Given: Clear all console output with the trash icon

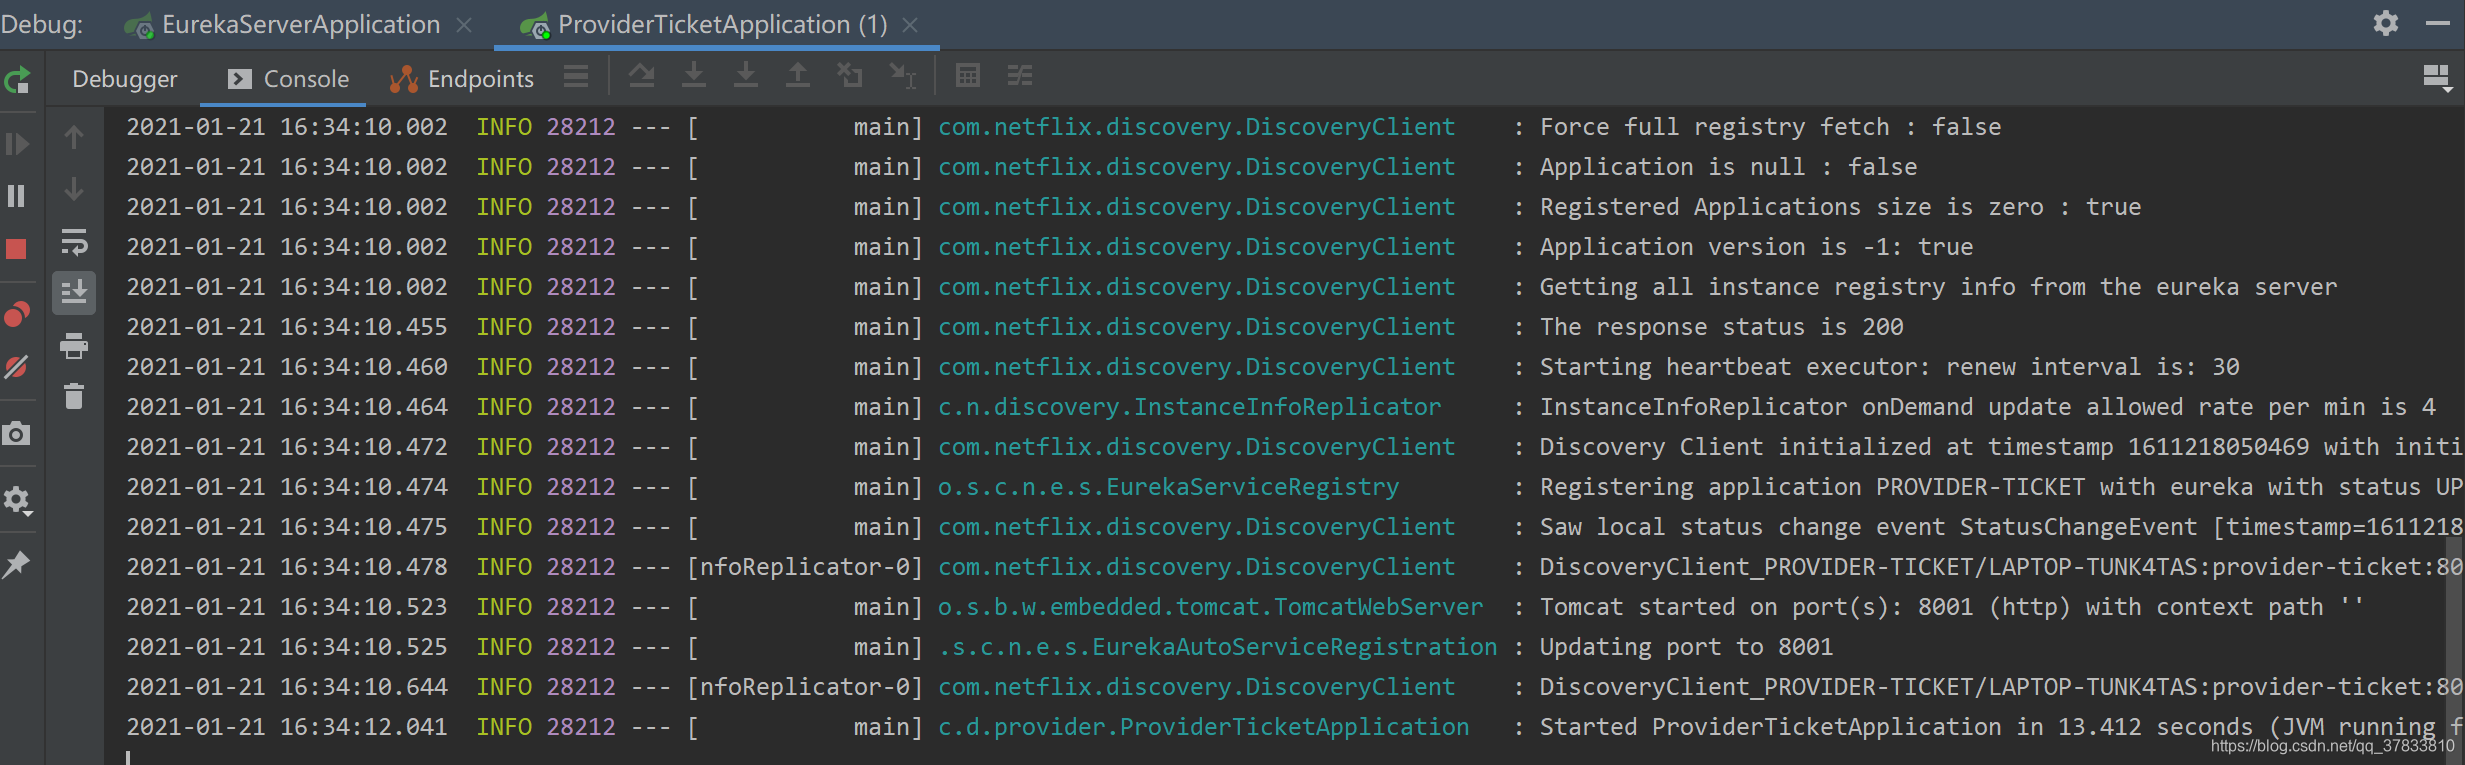Looking at the screenshot, I should pyautogui.click(x=74, y=396).
